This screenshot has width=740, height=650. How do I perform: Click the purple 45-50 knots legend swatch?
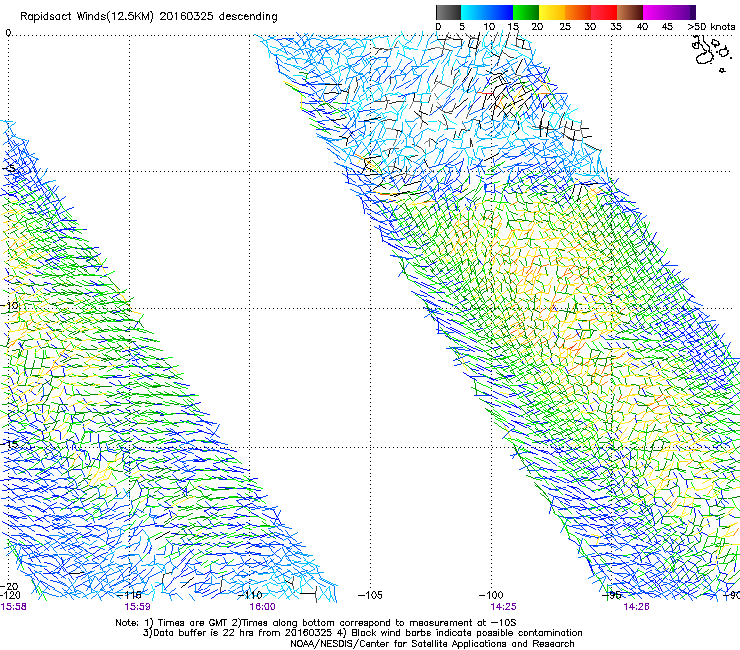click(682, 12)
